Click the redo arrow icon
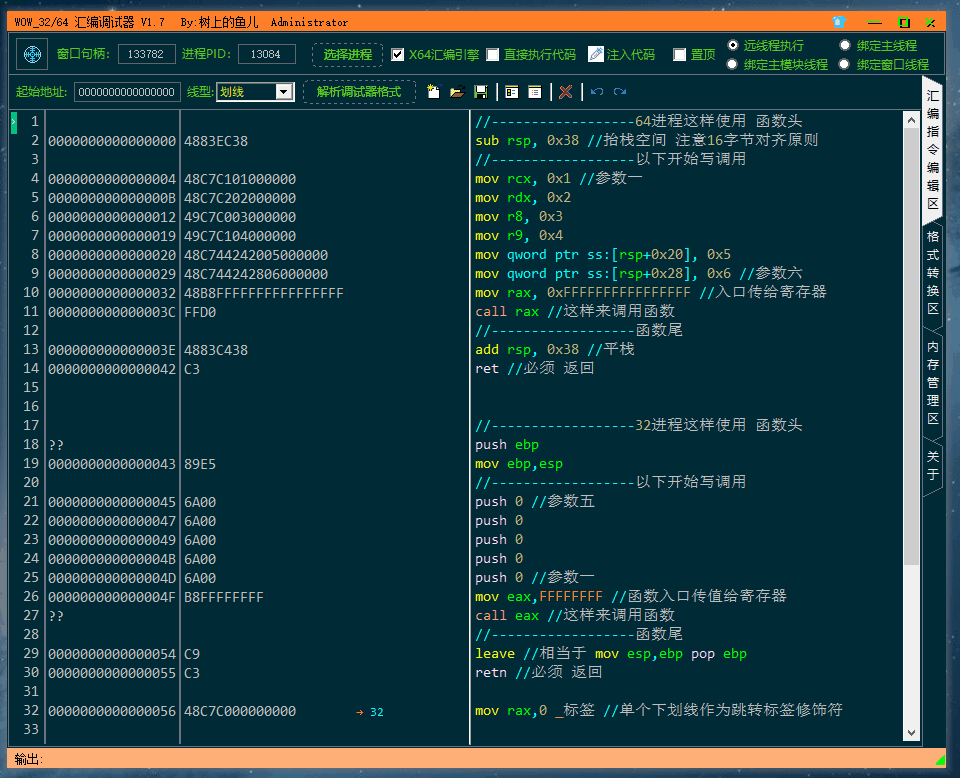The height and width of the screenshot is (778, 960). (x=620, y=92)
